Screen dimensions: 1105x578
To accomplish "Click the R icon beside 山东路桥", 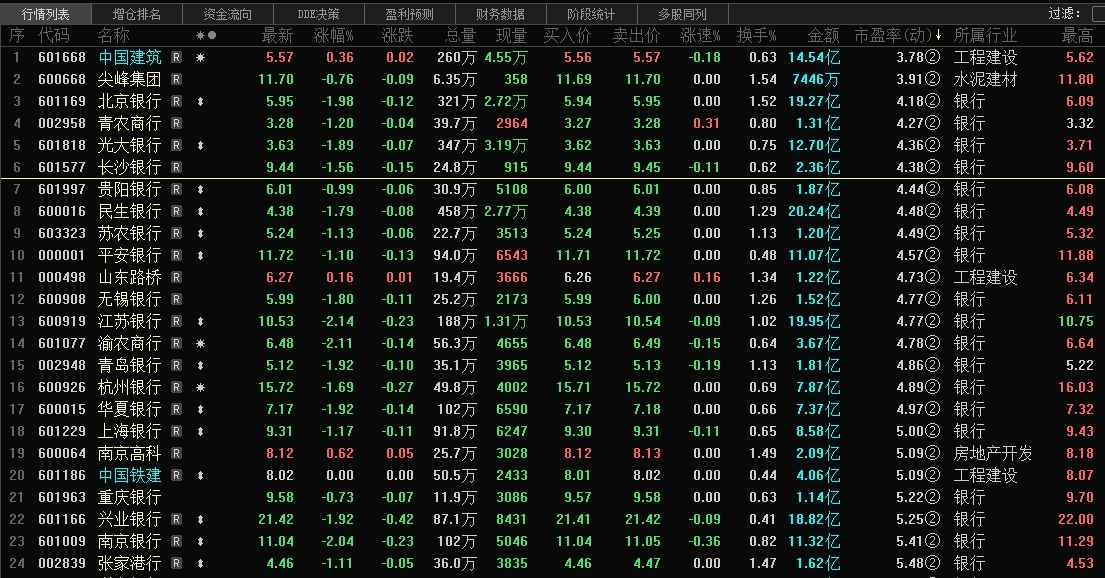I will tap(176, 278).
